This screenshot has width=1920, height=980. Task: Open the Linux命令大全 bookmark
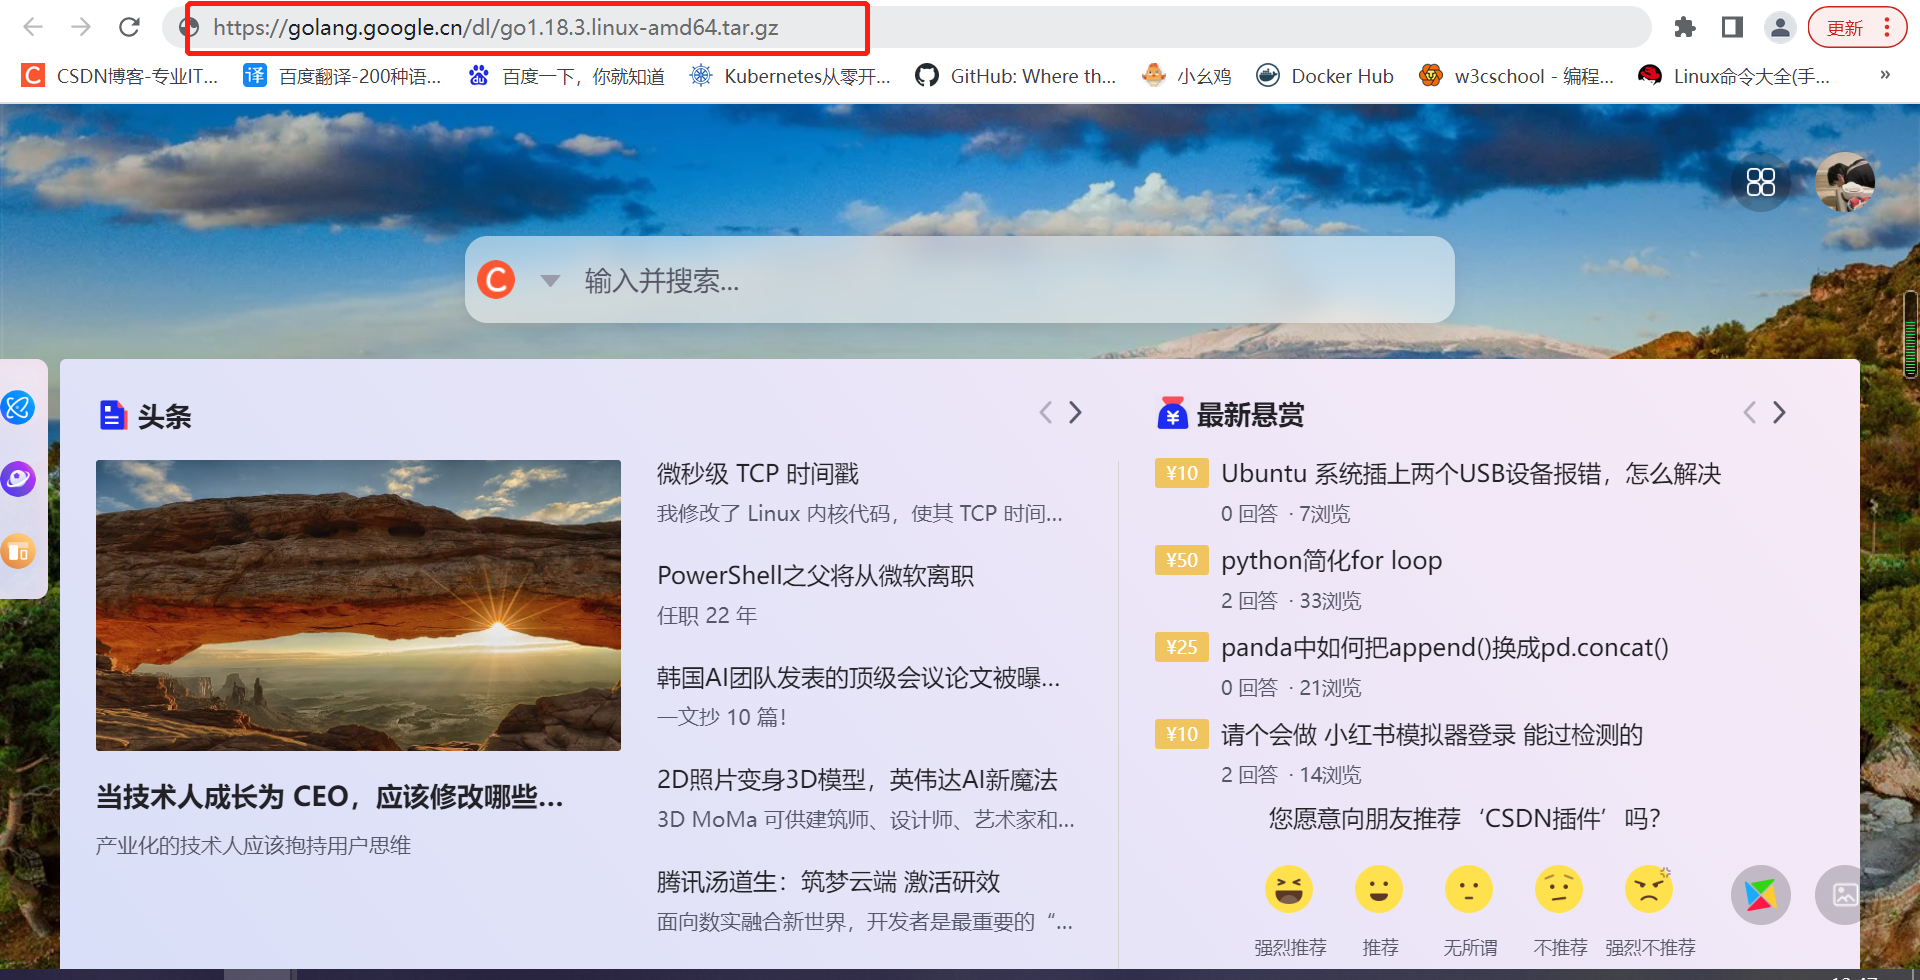click(x=1735, y=76)
